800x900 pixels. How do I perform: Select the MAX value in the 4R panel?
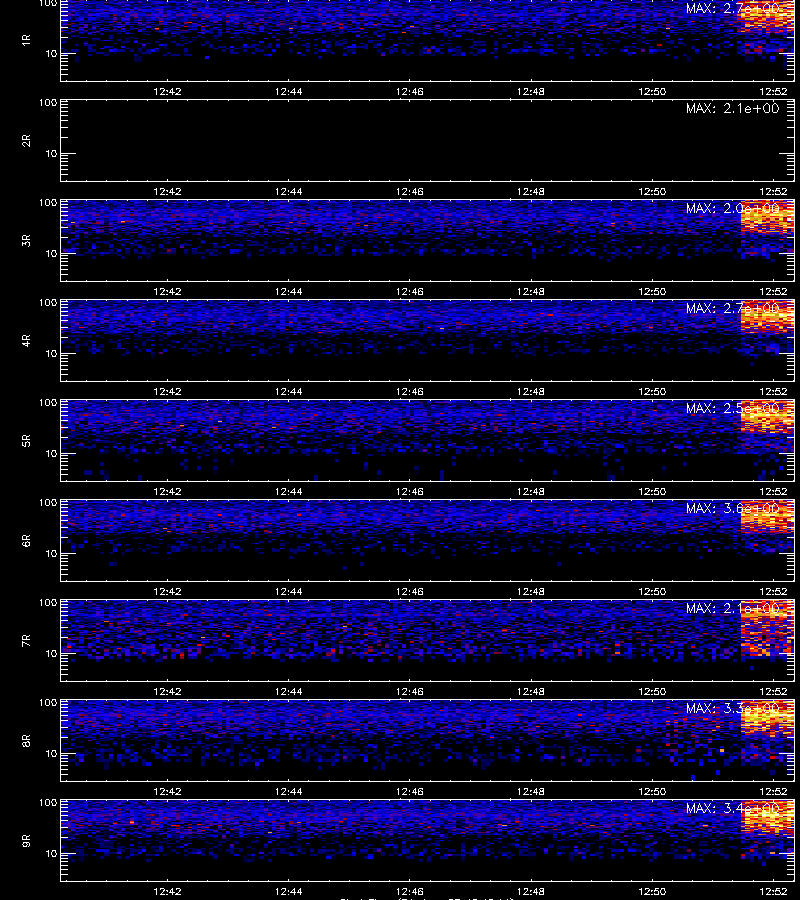(x=733, y=308)
